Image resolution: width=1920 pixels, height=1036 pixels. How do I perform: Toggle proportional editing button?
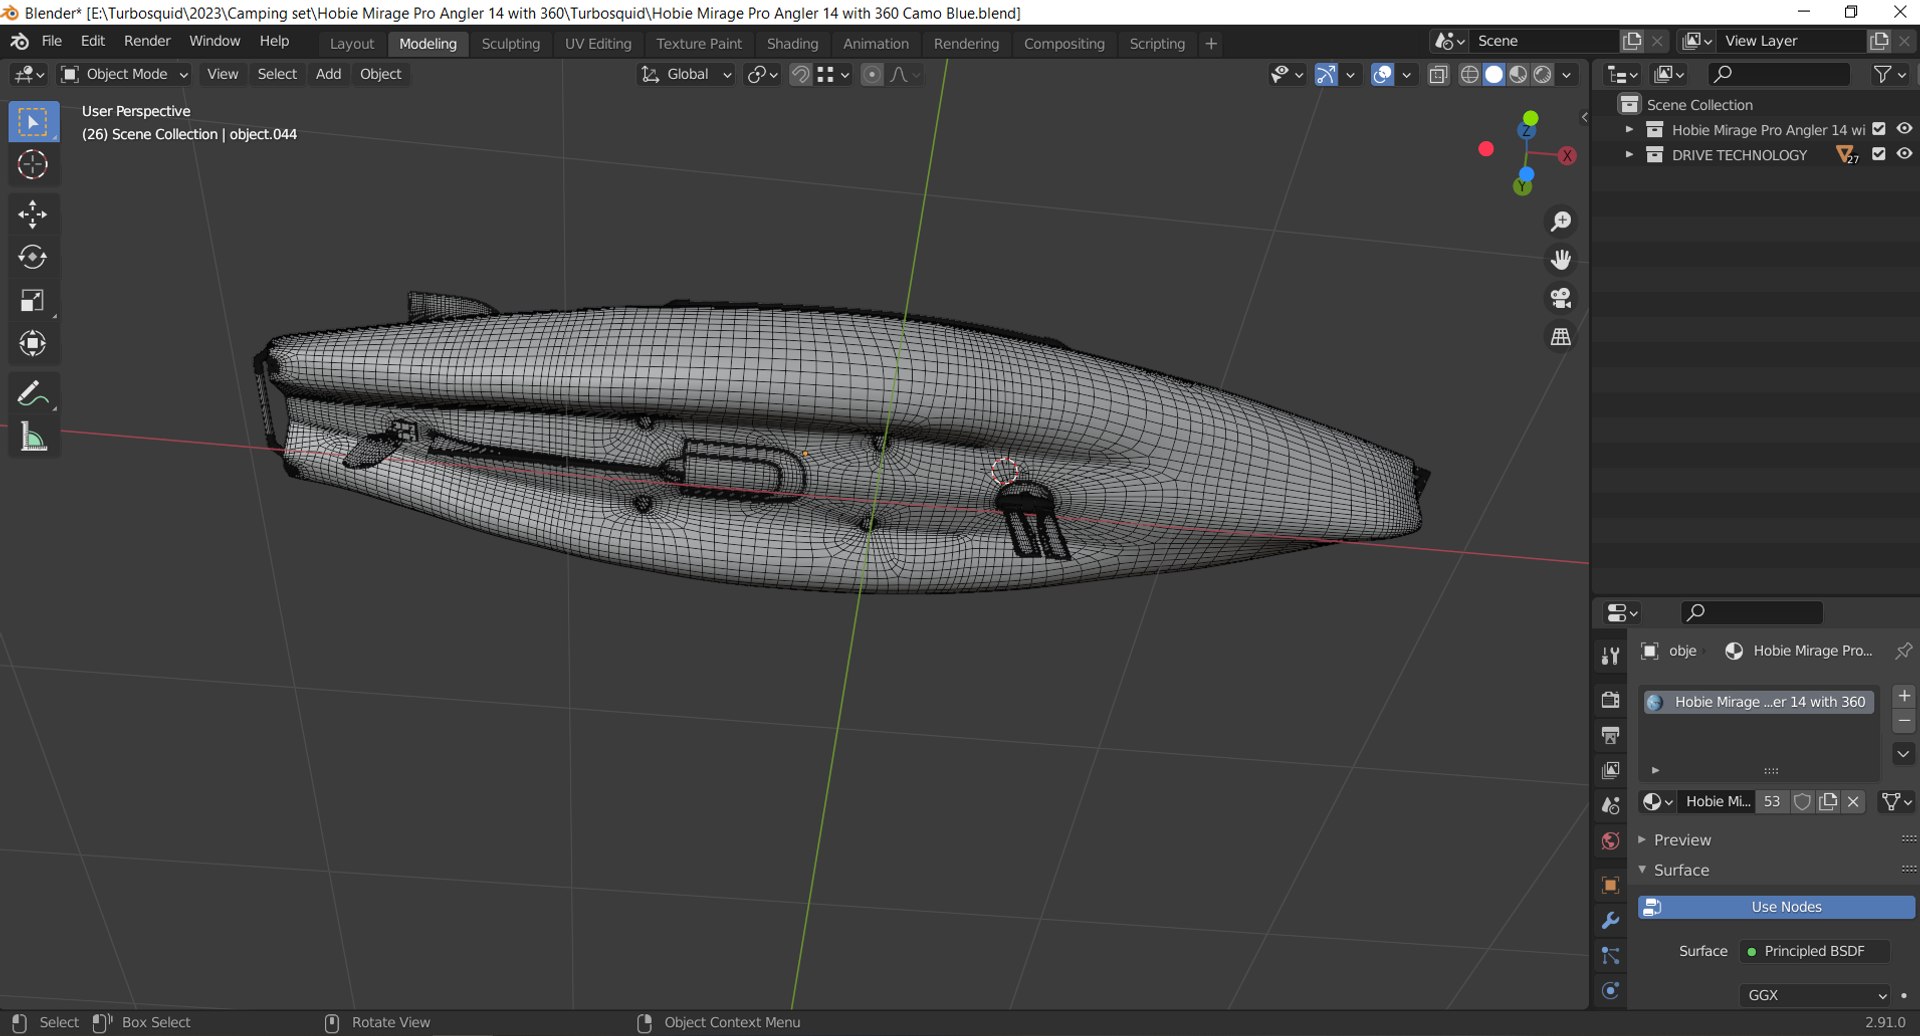click(872, 74)
